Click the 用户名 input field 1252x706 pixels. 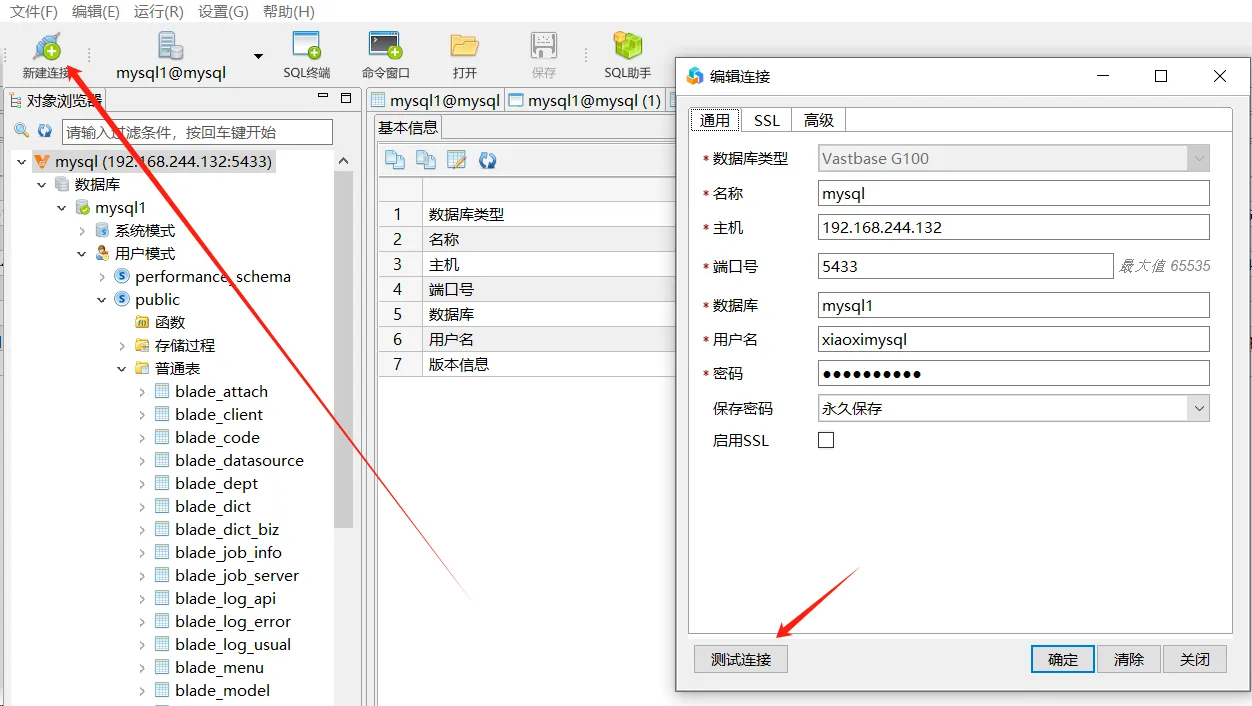point(1013,339)
